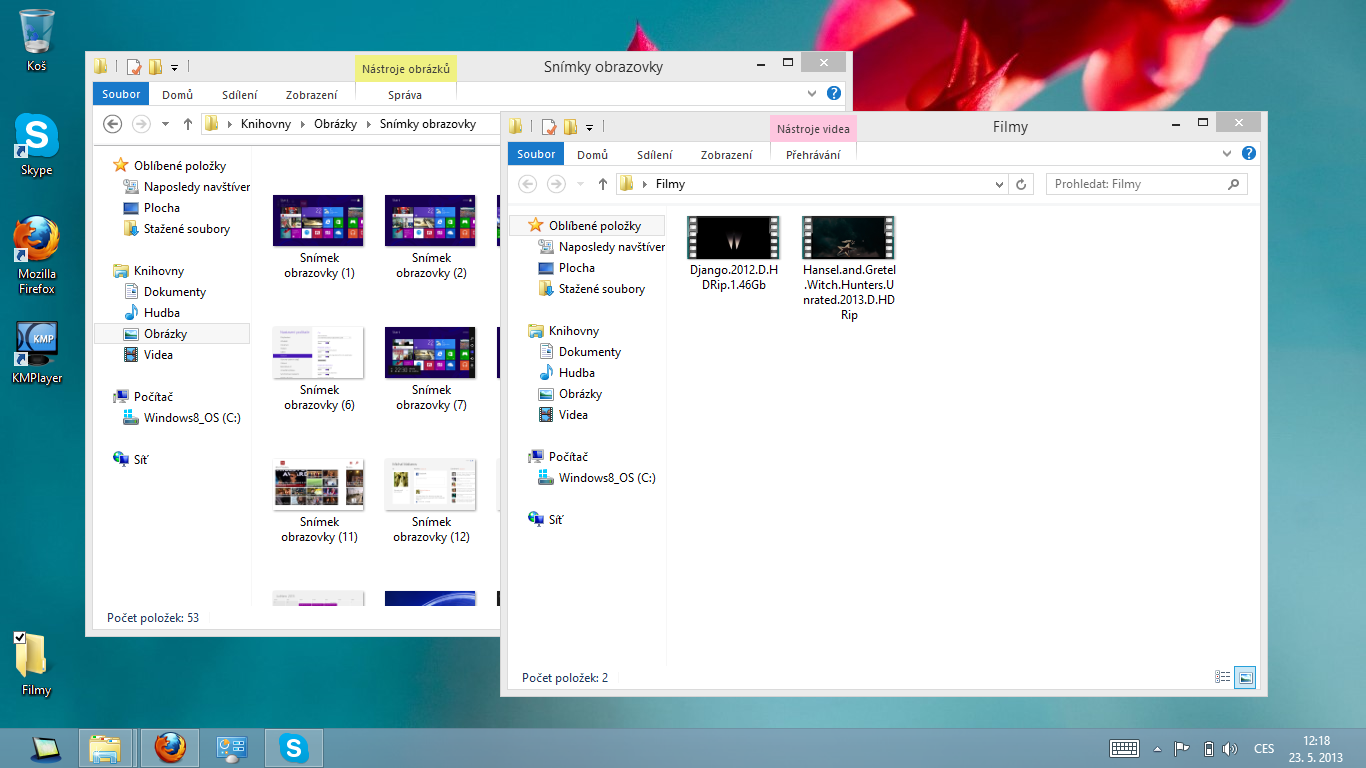Open Skype from the desktop shortcut
The height and width of the screenshot is (768, 1366).
(x=37, y=136)
